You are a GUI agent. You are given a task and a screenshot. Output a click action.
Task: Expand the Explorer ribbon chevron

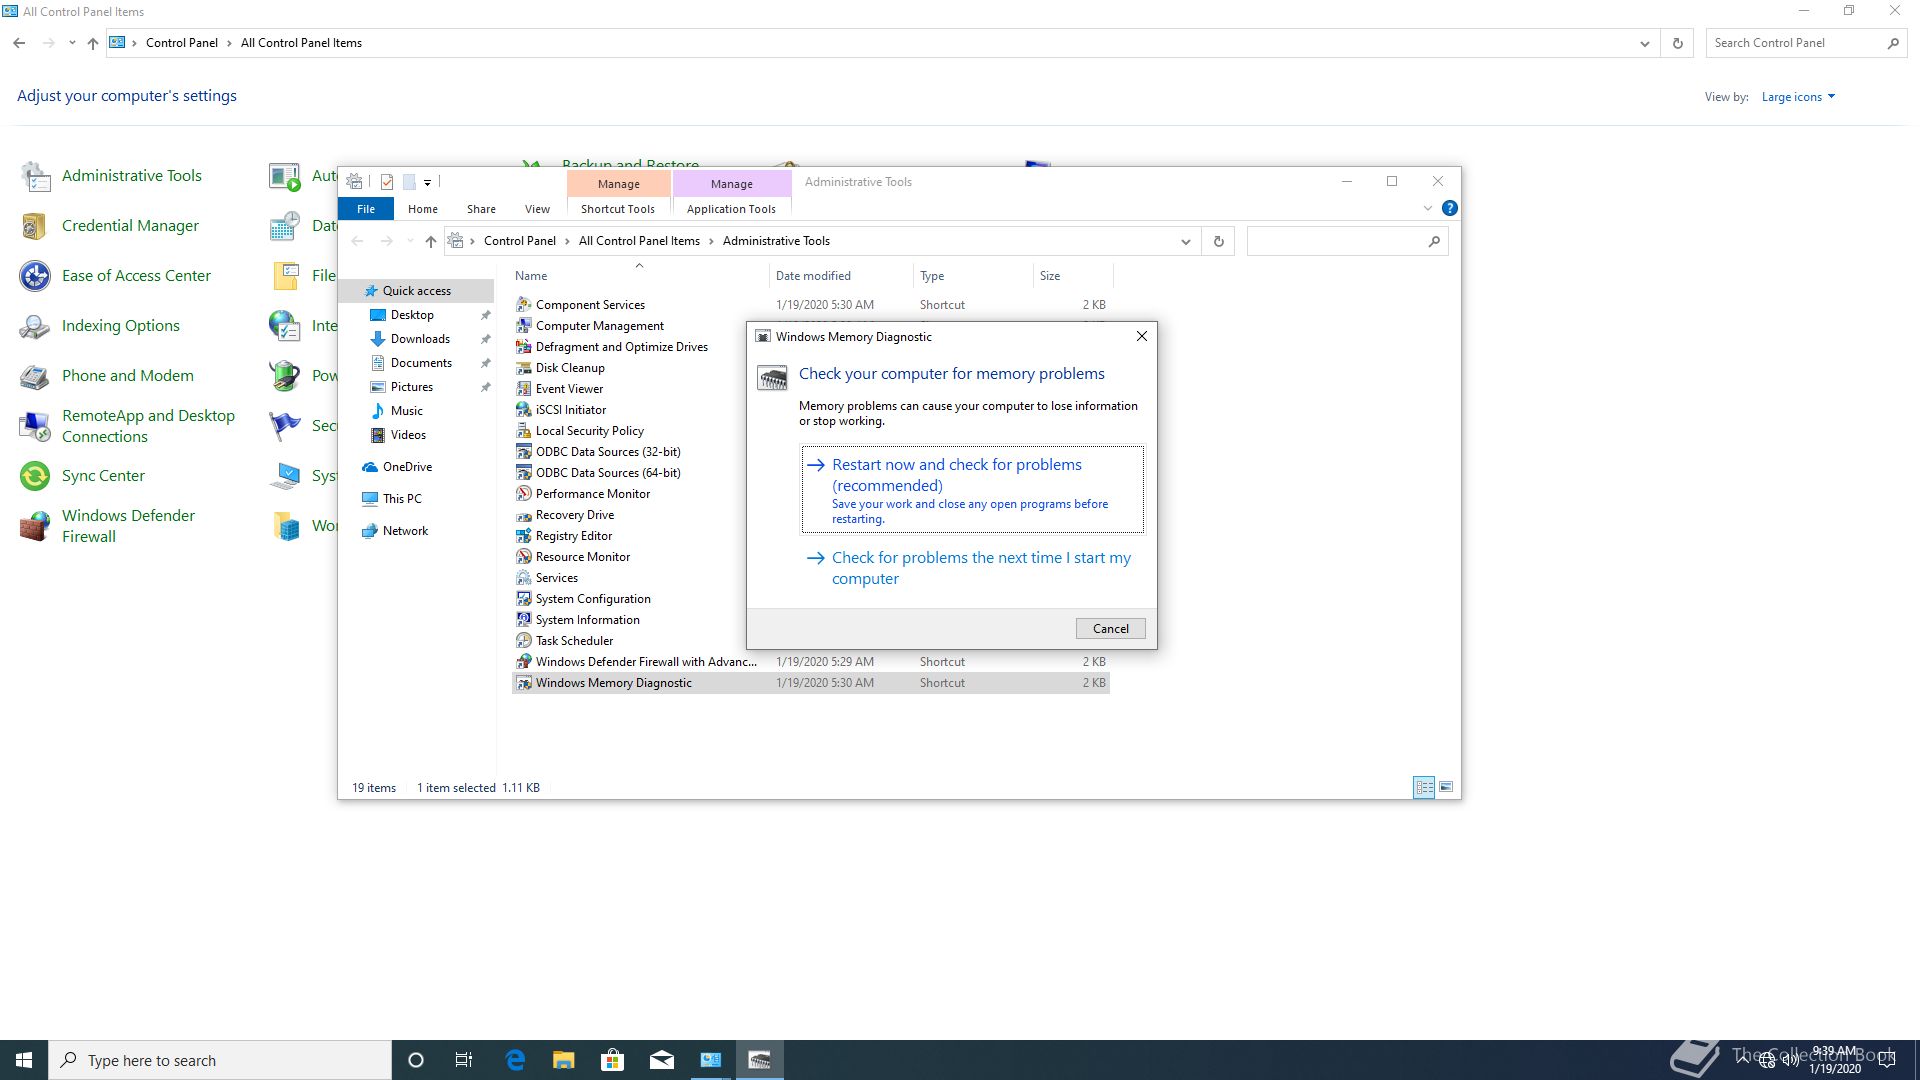click(1427, 208)
